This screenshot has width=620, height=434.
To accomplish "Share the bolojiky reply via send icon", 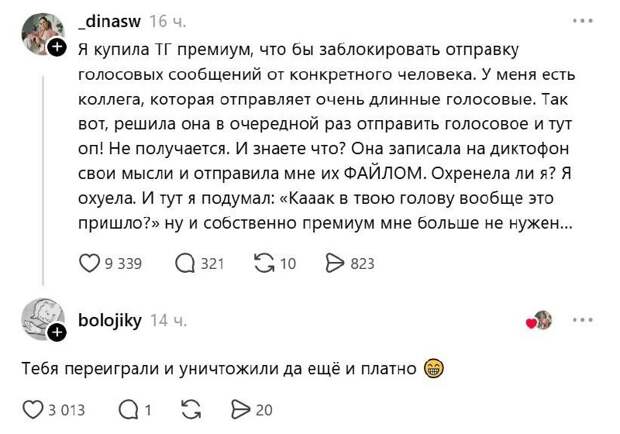I will click(239, 409).
